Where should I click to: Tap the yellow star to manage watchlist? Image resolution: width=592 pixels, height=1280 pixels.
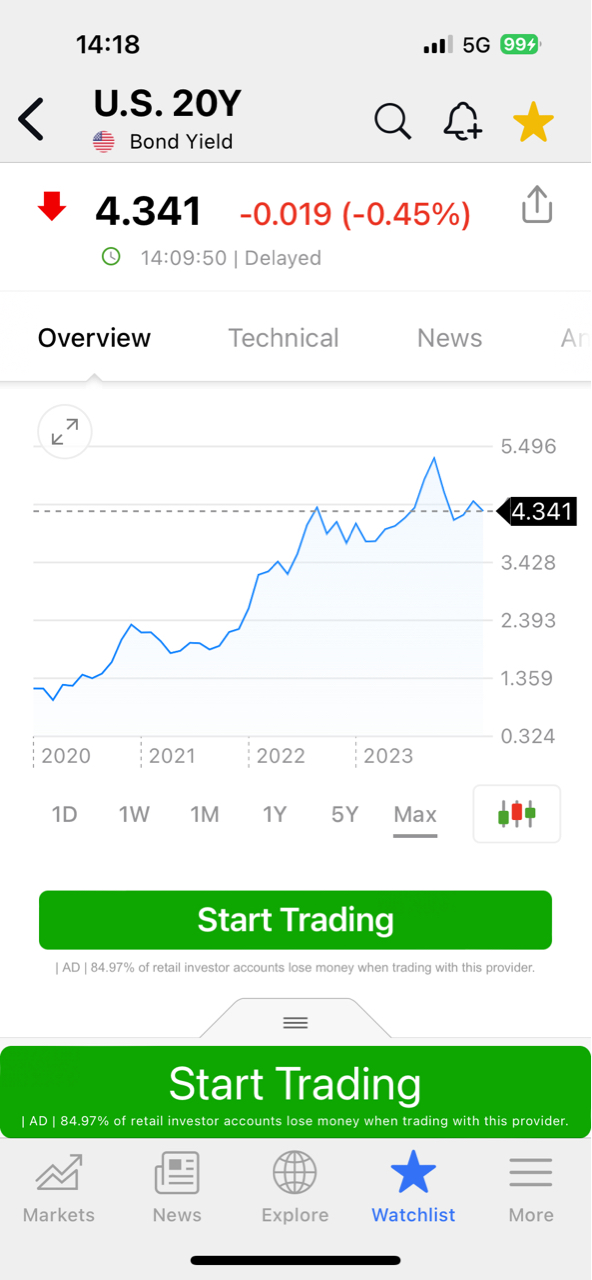point(533,120)
